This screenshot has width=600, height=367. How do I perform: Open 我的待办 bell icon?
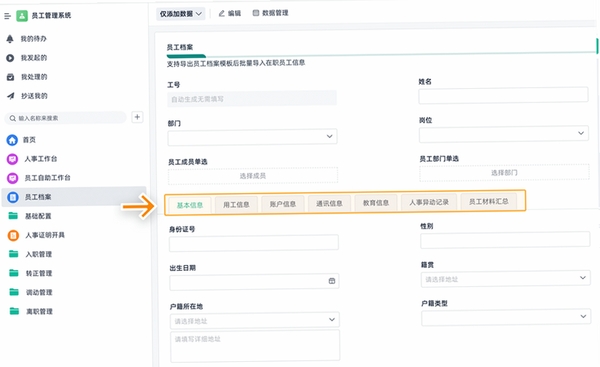pyautogui.click(x=10, y=39)
